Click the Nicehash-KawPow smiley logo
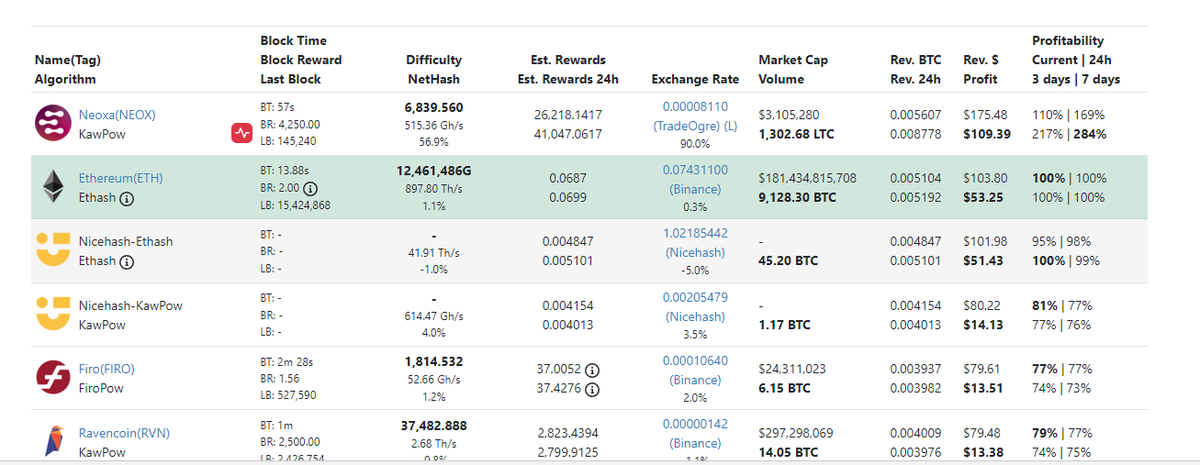The height and width of the screenshot is (465, 1200). tap(51, 314)
